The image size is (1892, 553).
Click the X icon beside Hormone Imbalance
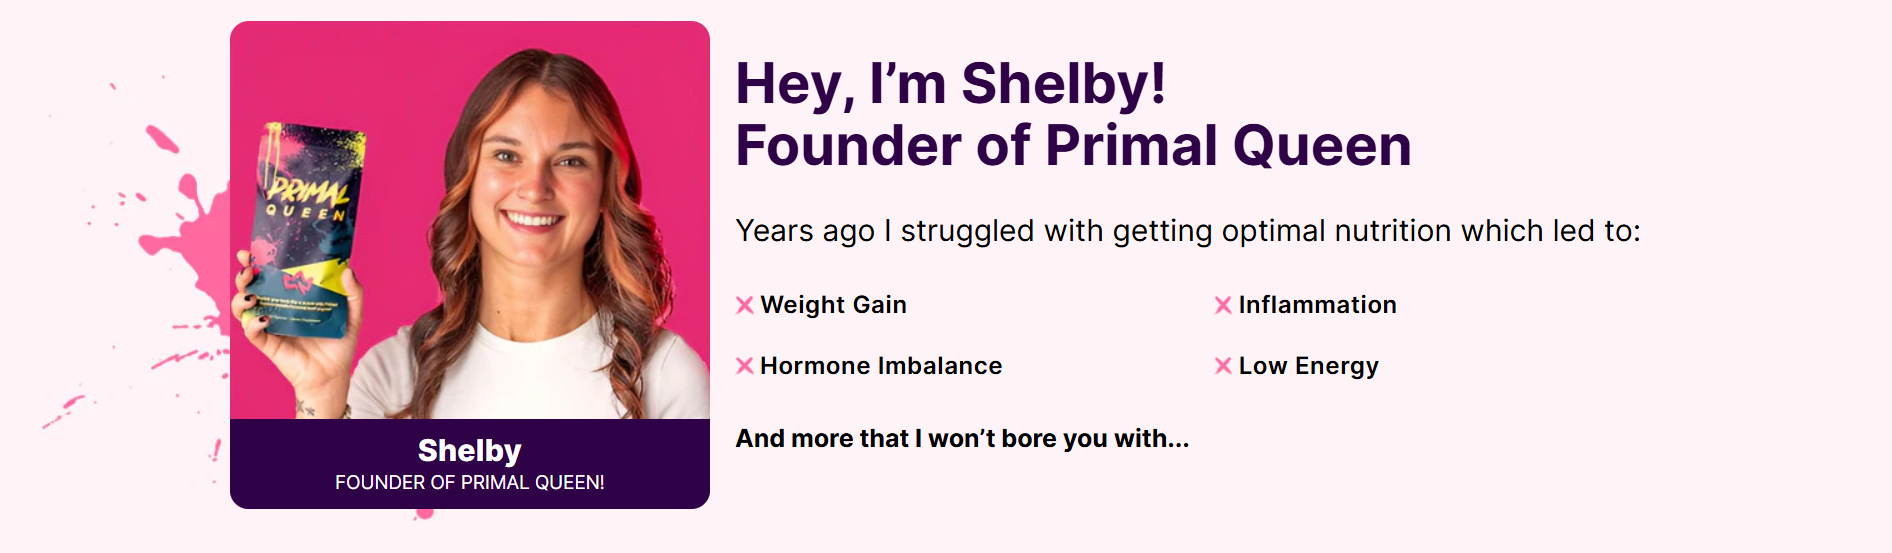[745, 366]
